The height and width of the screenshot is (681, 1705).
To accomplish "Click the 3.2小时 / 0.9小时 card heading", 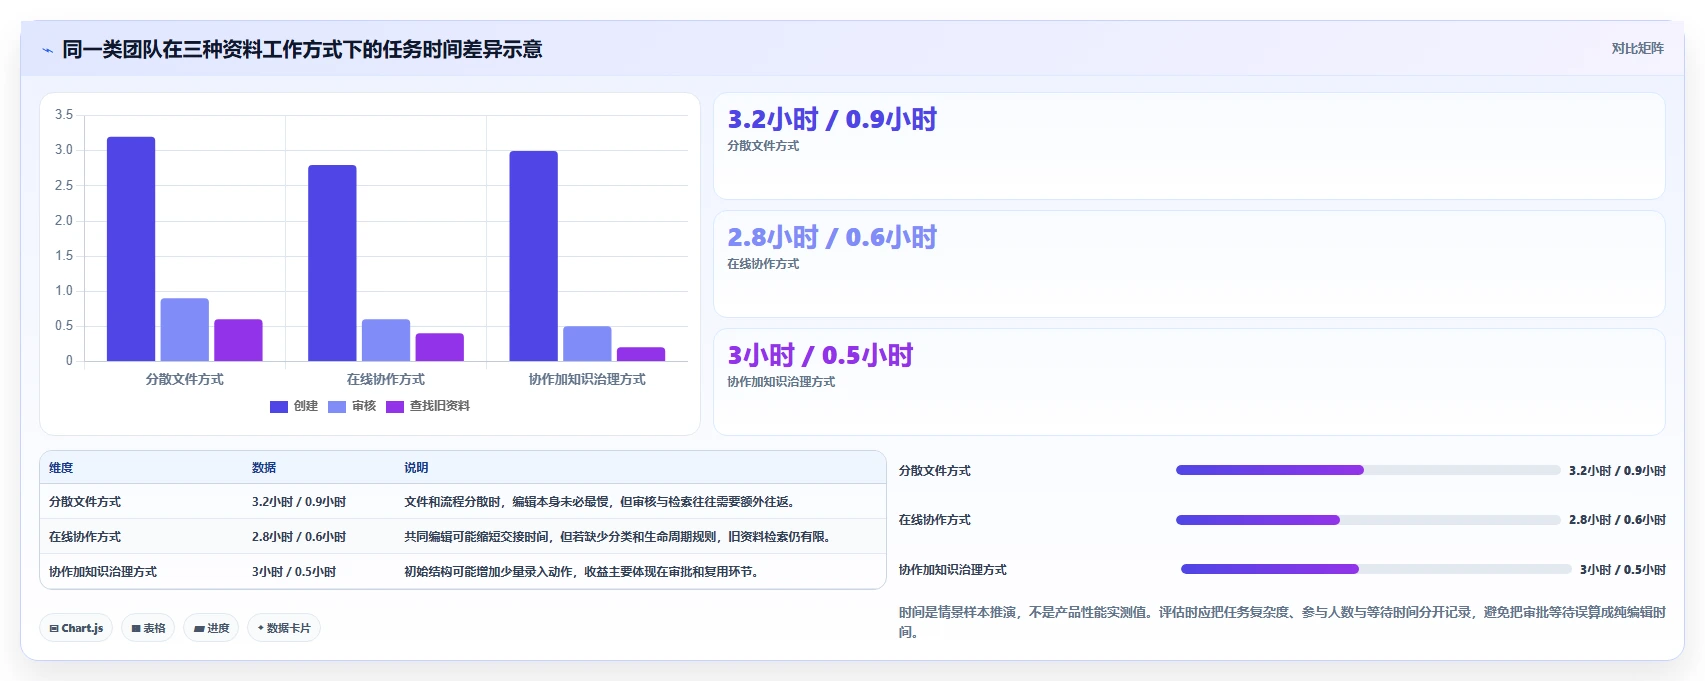I will 832,119.
